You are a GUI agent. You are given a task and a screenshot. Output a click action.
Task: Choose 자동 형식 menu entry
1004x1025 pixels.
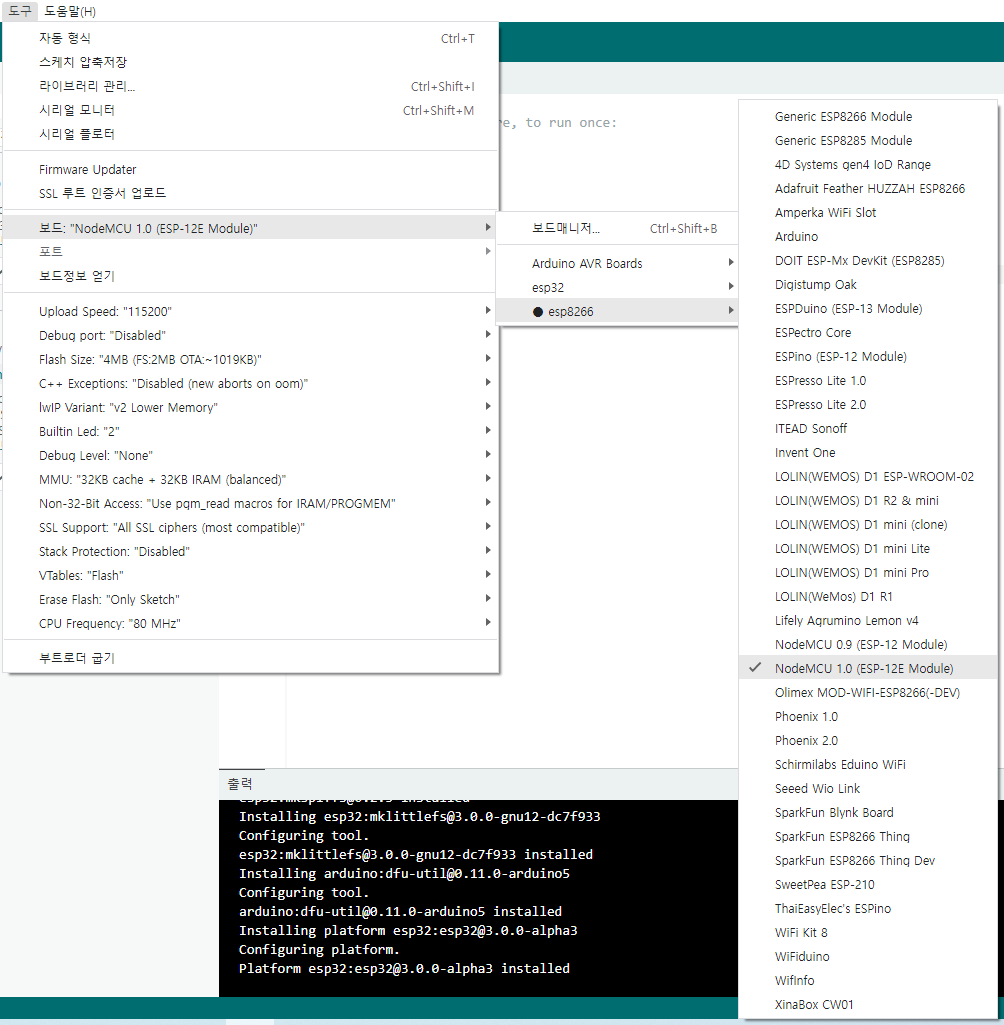pos(251,39)
